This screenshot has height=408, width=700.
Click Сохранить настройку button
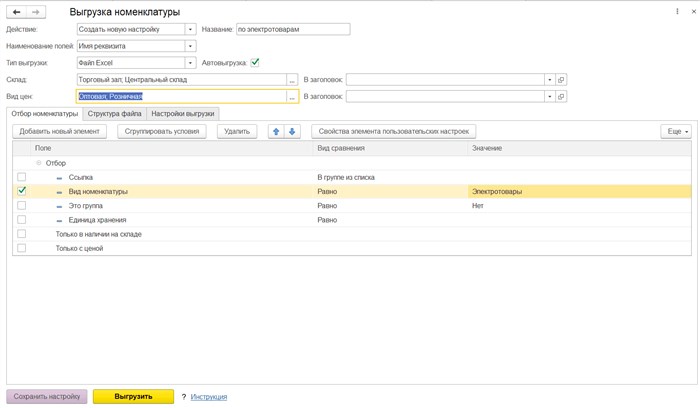point(47,396)
